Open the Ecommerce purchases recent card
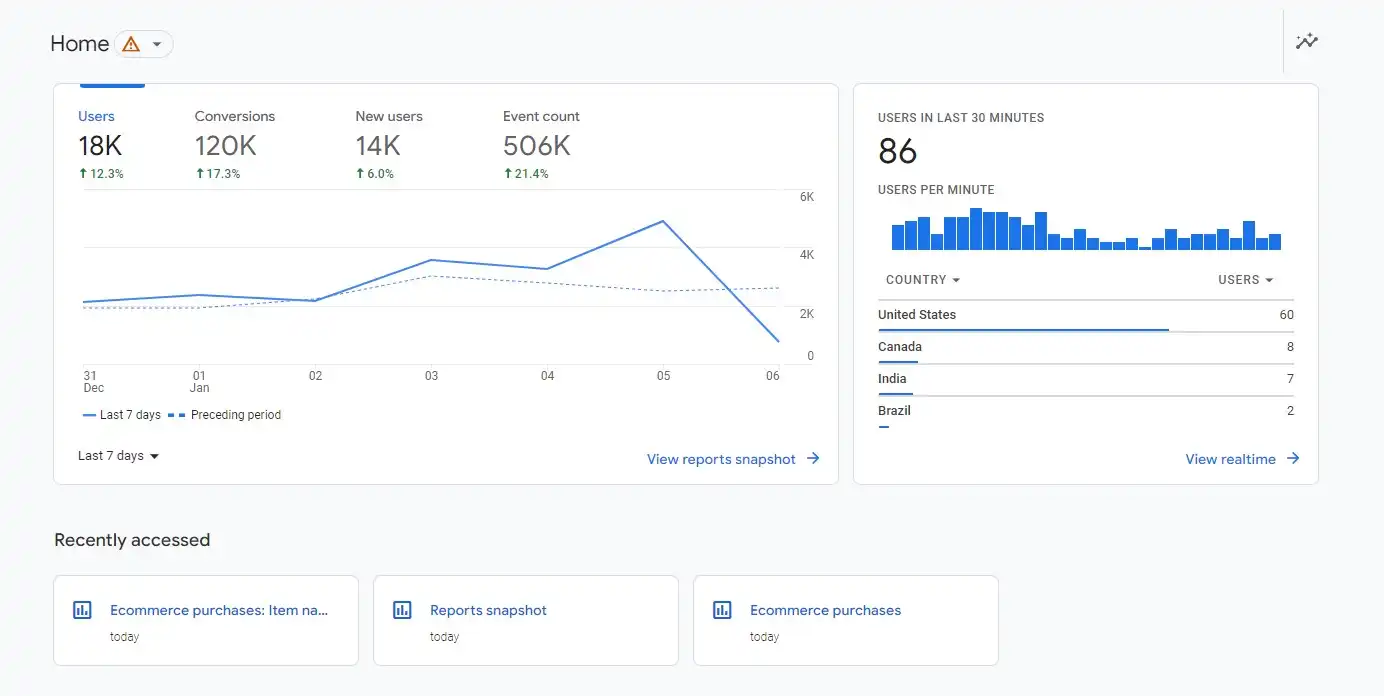1384x696 pixels. [846, 620]
